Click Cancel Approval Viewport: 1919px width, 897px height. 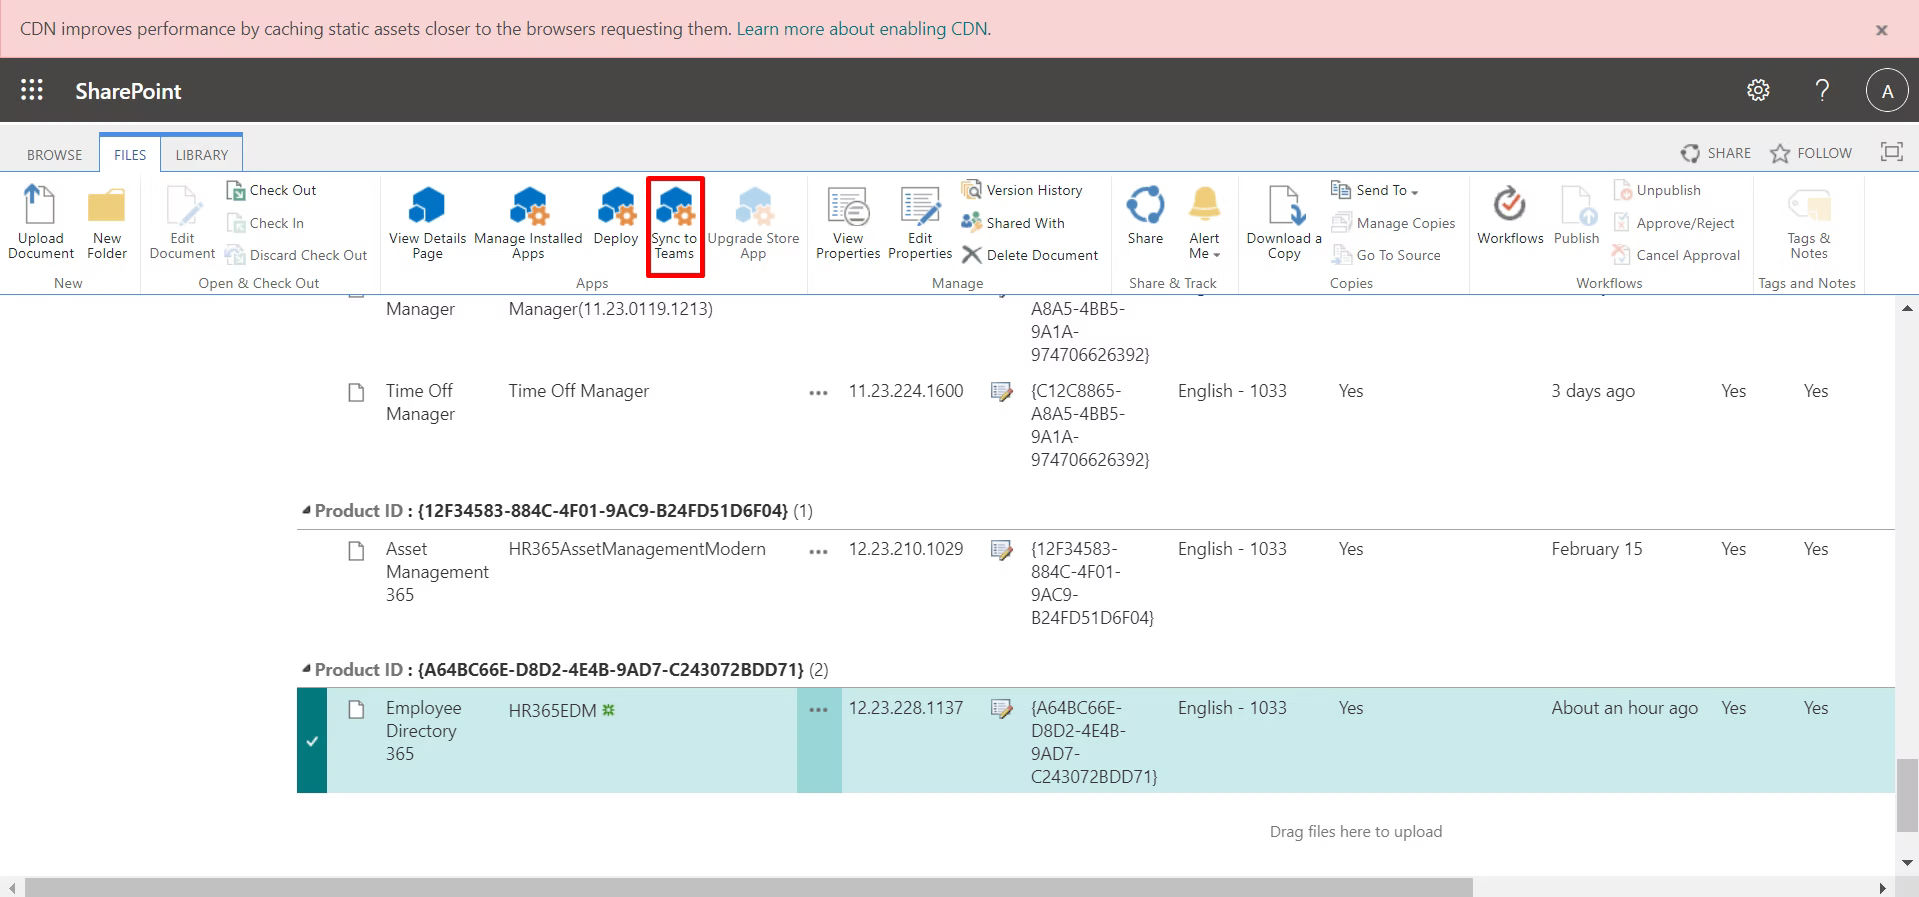click(1676, 255)
